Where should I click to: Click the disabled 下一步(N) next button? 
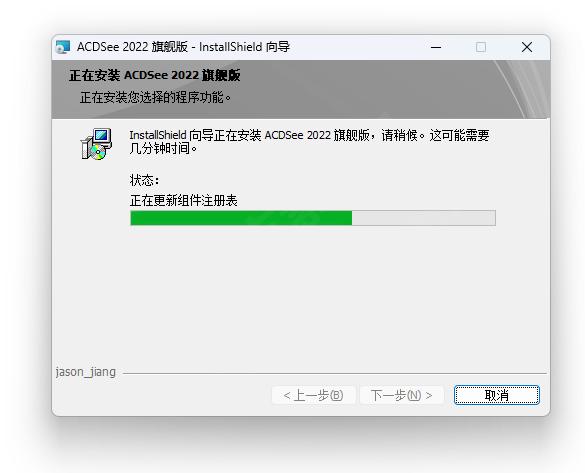(401, 395)
